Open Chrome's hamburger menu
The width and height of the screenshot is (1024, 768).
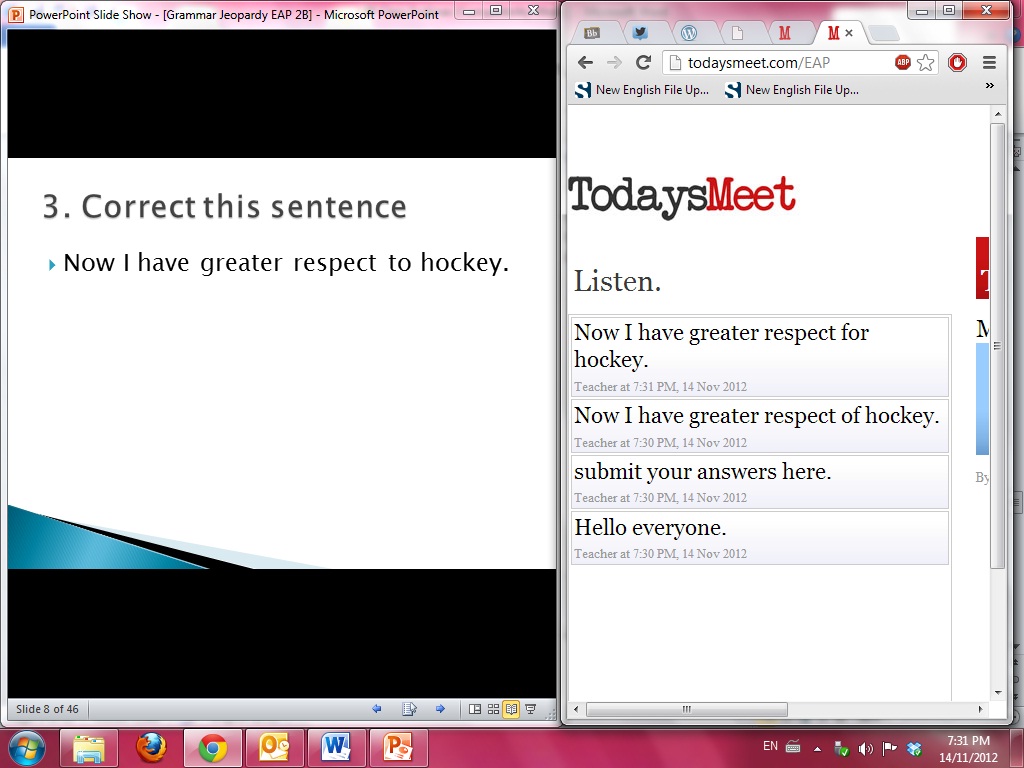tap(989, 62)
